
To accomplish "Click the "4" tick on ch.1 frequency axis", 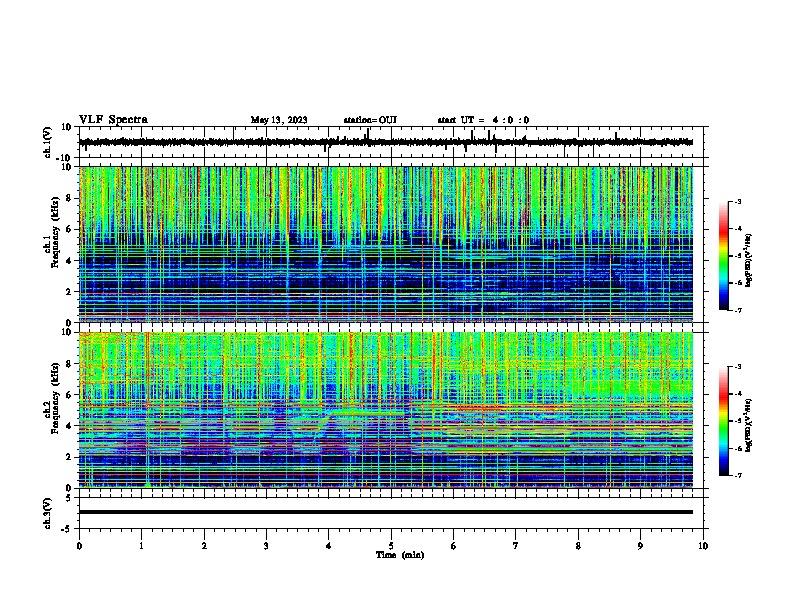I will 69,261.
